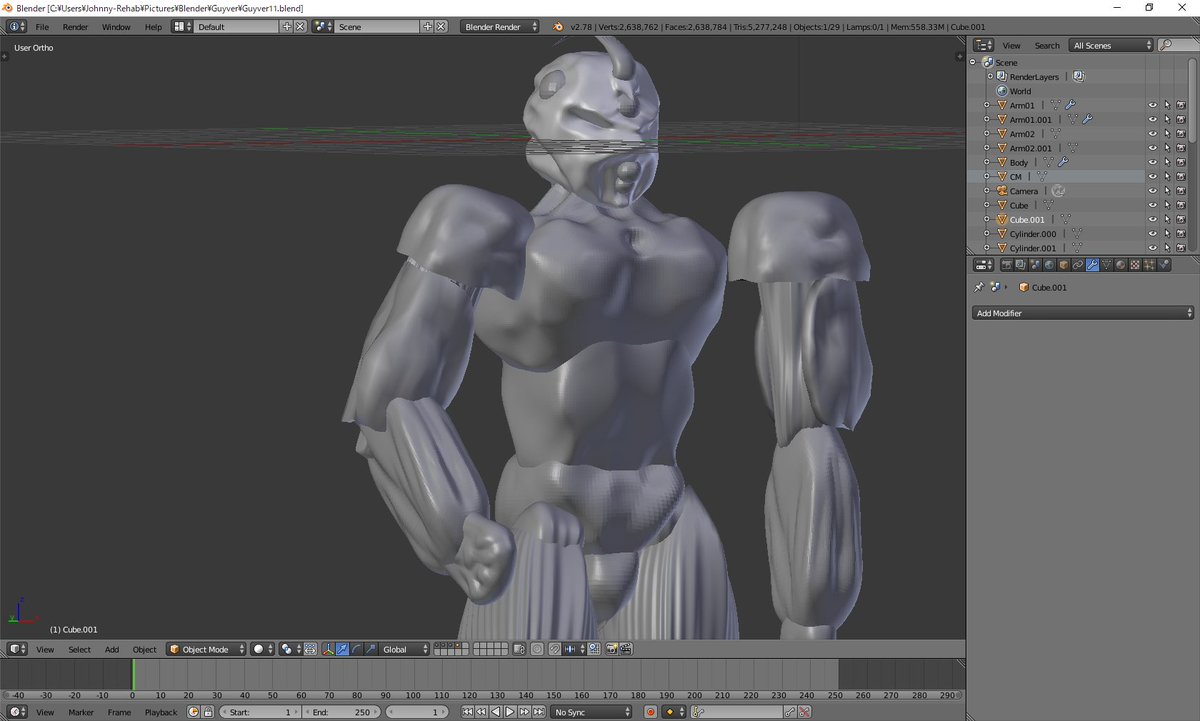The image size is (1200, 721).
Task: Open the Help menu
Action: (x=153, y=27)
